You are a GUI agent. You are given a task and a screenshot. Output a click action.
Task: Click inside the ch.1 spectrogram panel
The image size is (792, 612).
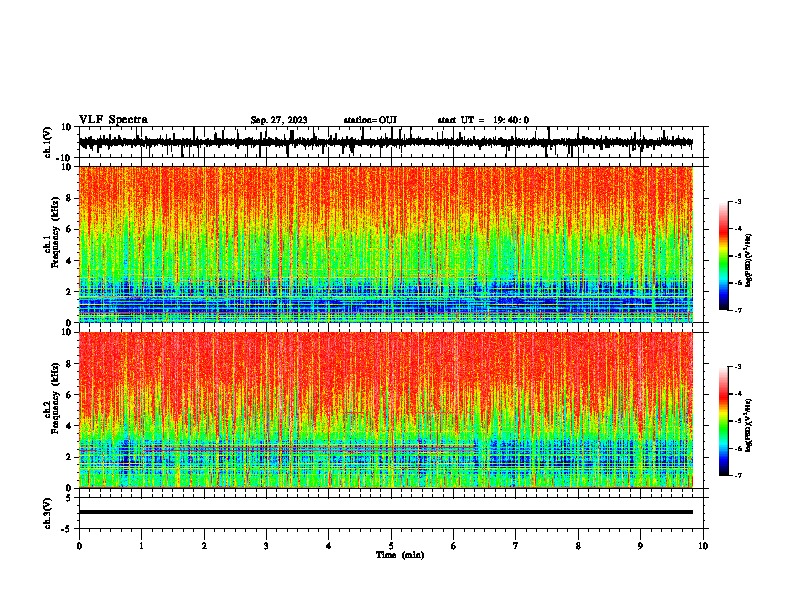pyautogui.click(x=386, y=244)
